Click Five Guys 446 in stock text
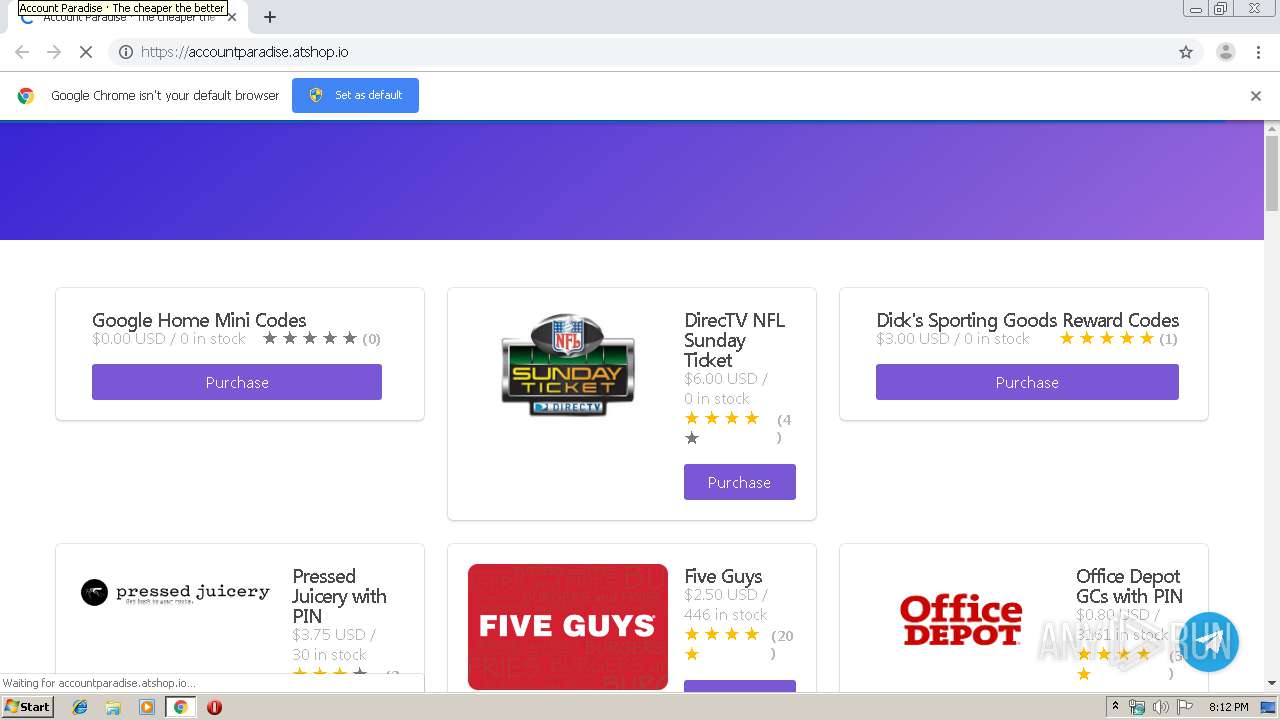The height and width of the screenshot is (720, 1280). pos(726,615)
